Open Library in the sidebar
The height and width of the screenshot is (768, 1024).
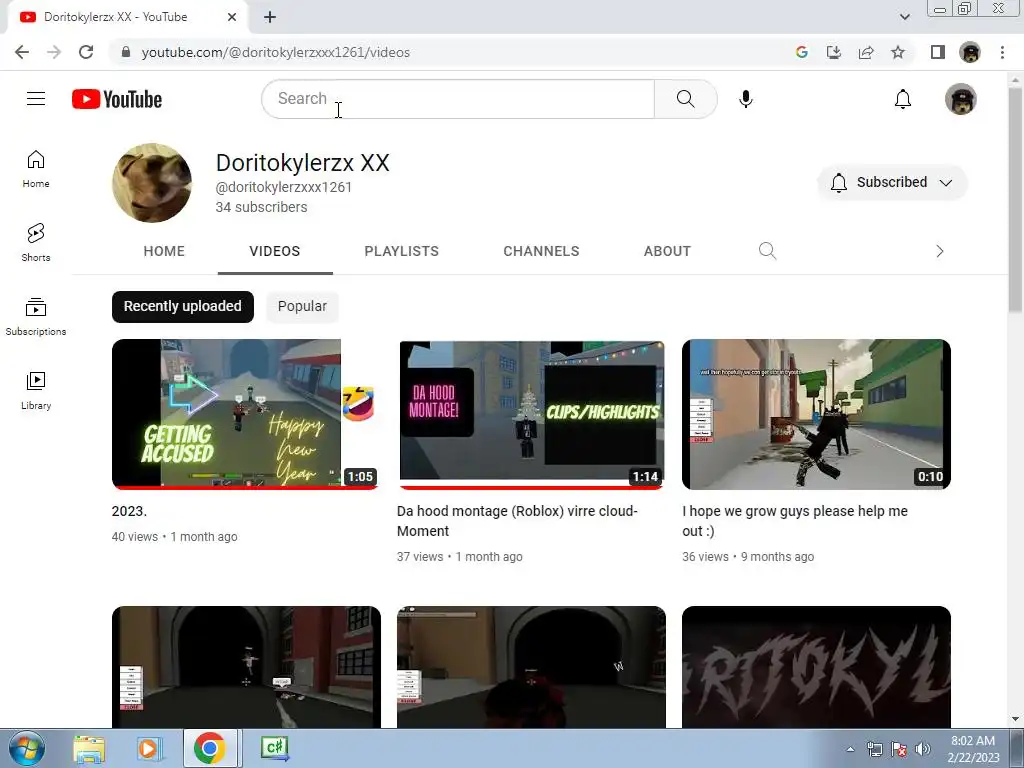(36, 391)
